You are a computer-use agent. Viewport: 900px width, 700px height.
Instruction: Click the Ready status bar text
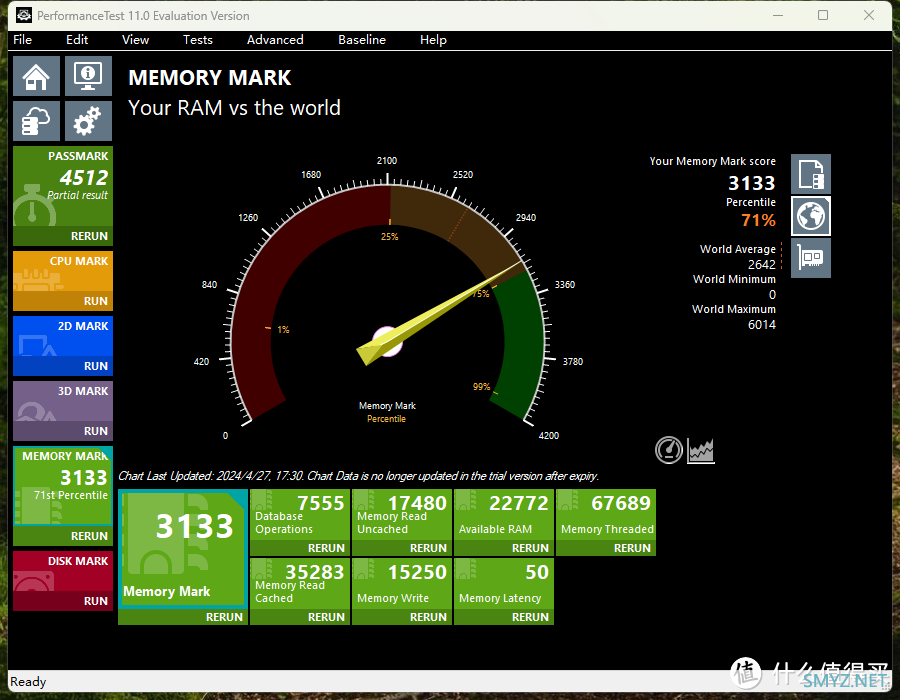(28, 682)
